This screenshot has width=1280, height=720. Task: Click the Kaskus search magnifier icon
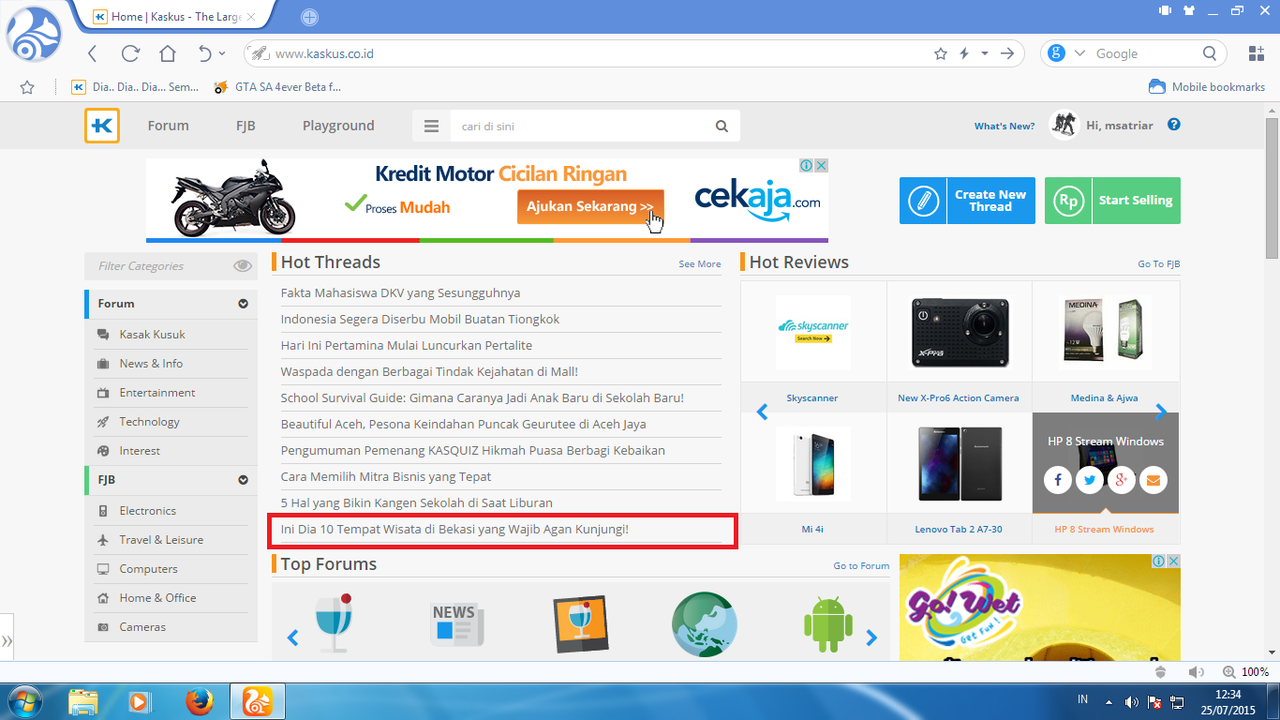(722, 126)
